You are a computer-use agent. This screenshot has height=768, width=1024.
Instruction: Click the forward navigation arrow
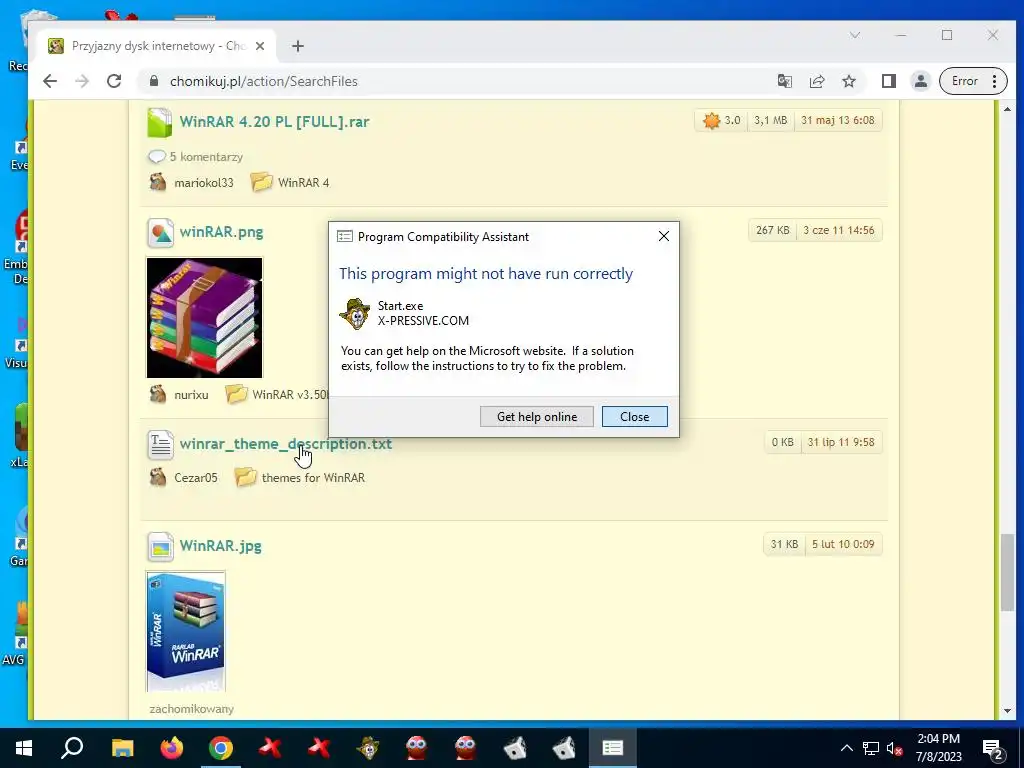coord(82,81)
